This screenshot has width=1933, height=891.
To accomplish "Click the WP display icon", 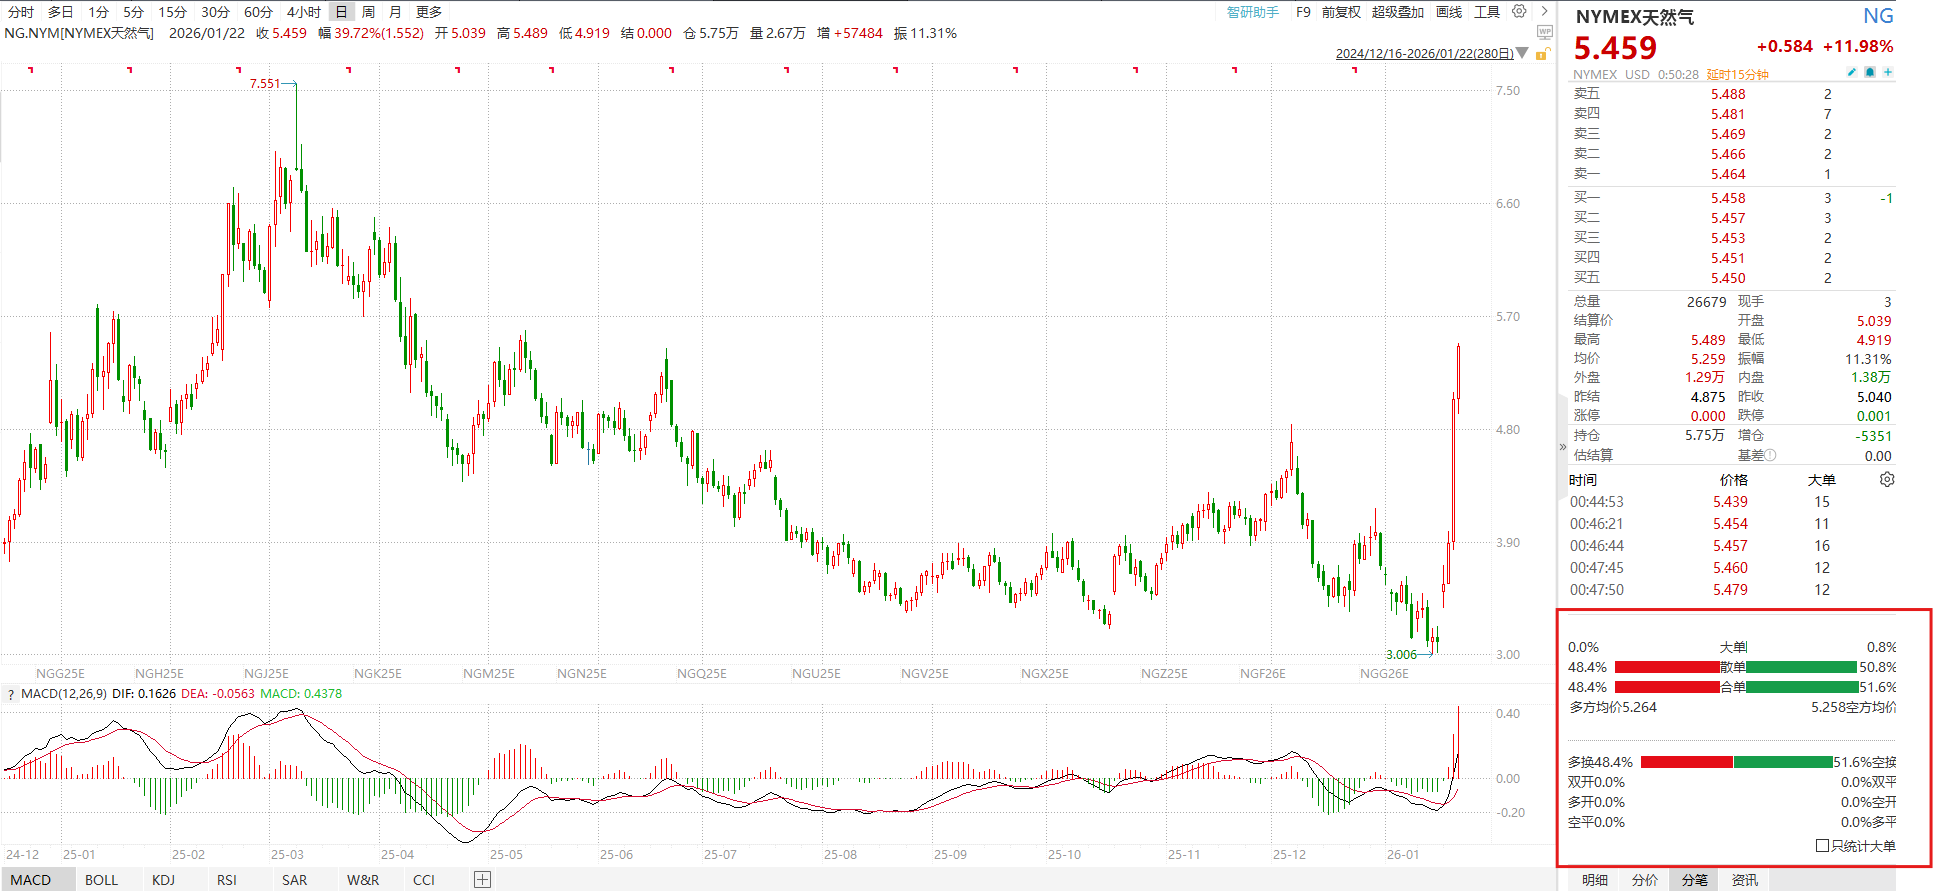I will 1545,33.
